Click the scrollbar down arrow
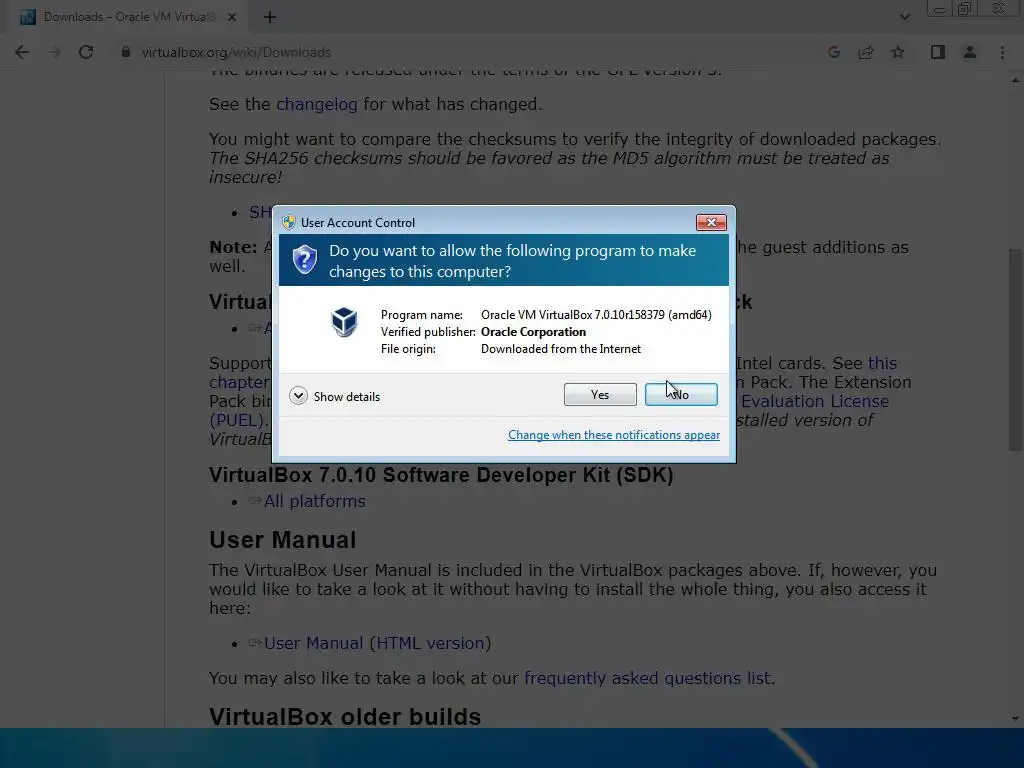 1016,719
